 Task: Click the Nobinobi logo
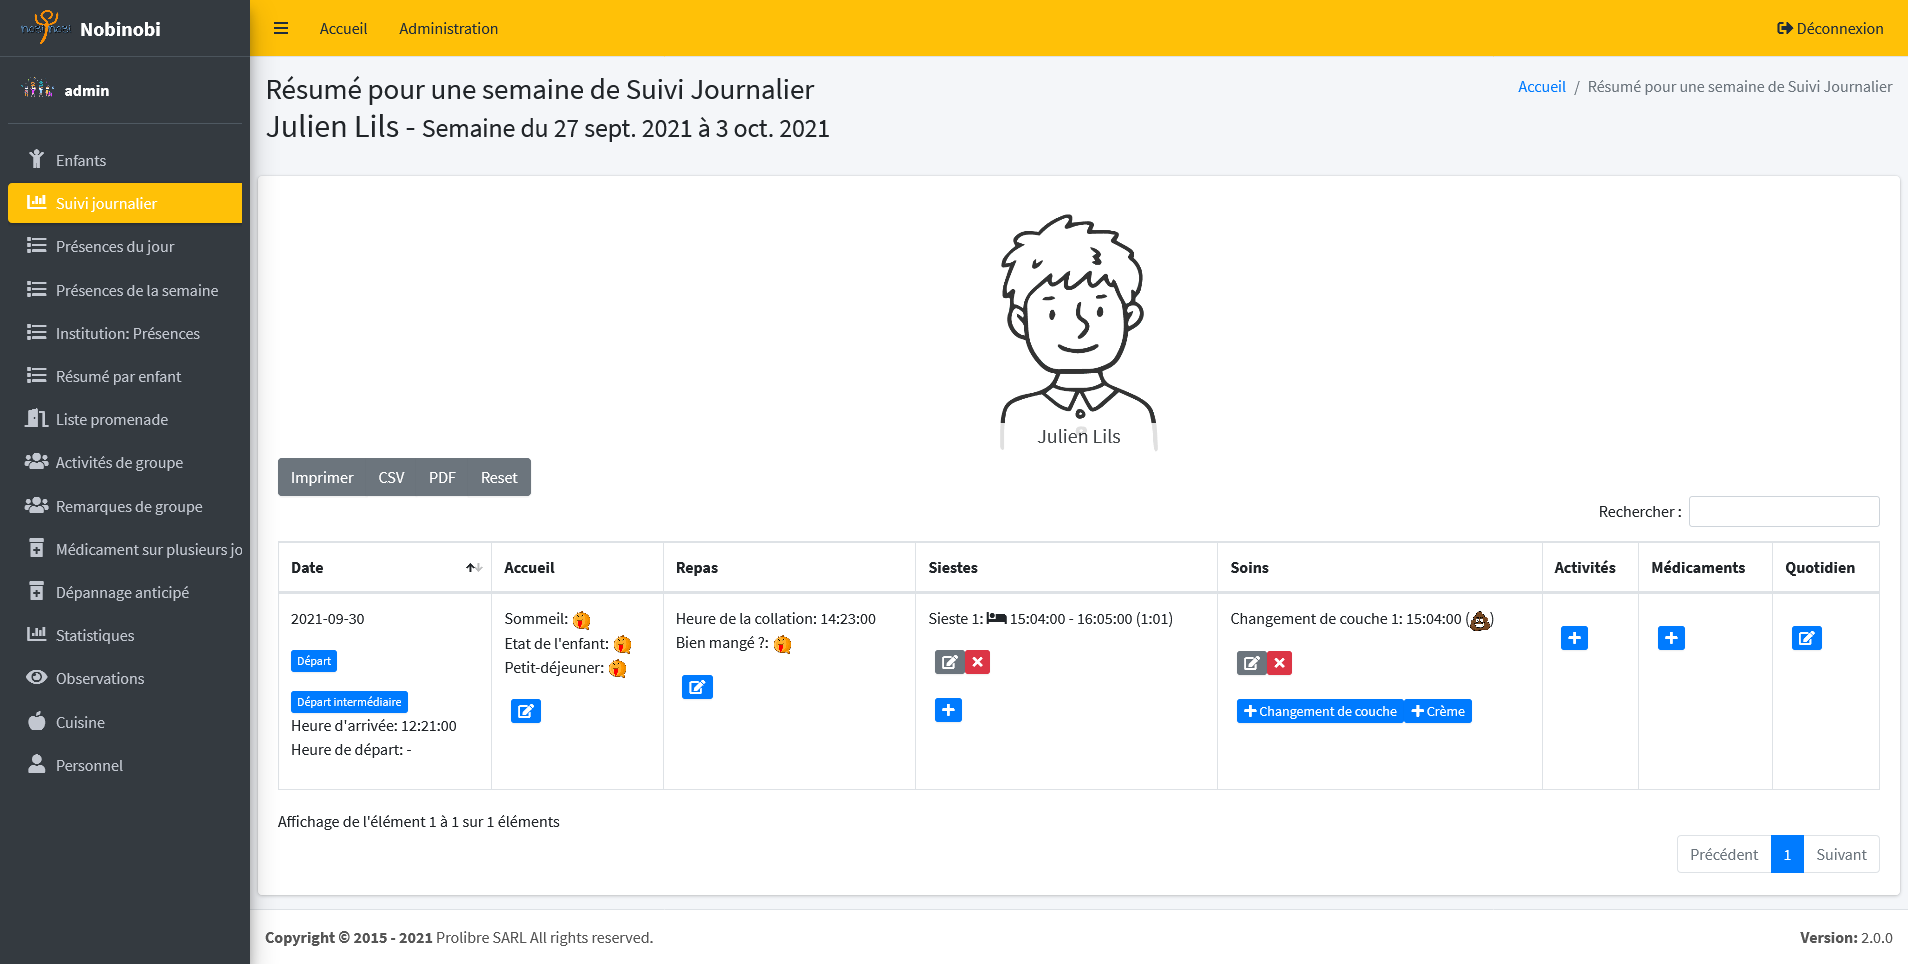(45, 28)
